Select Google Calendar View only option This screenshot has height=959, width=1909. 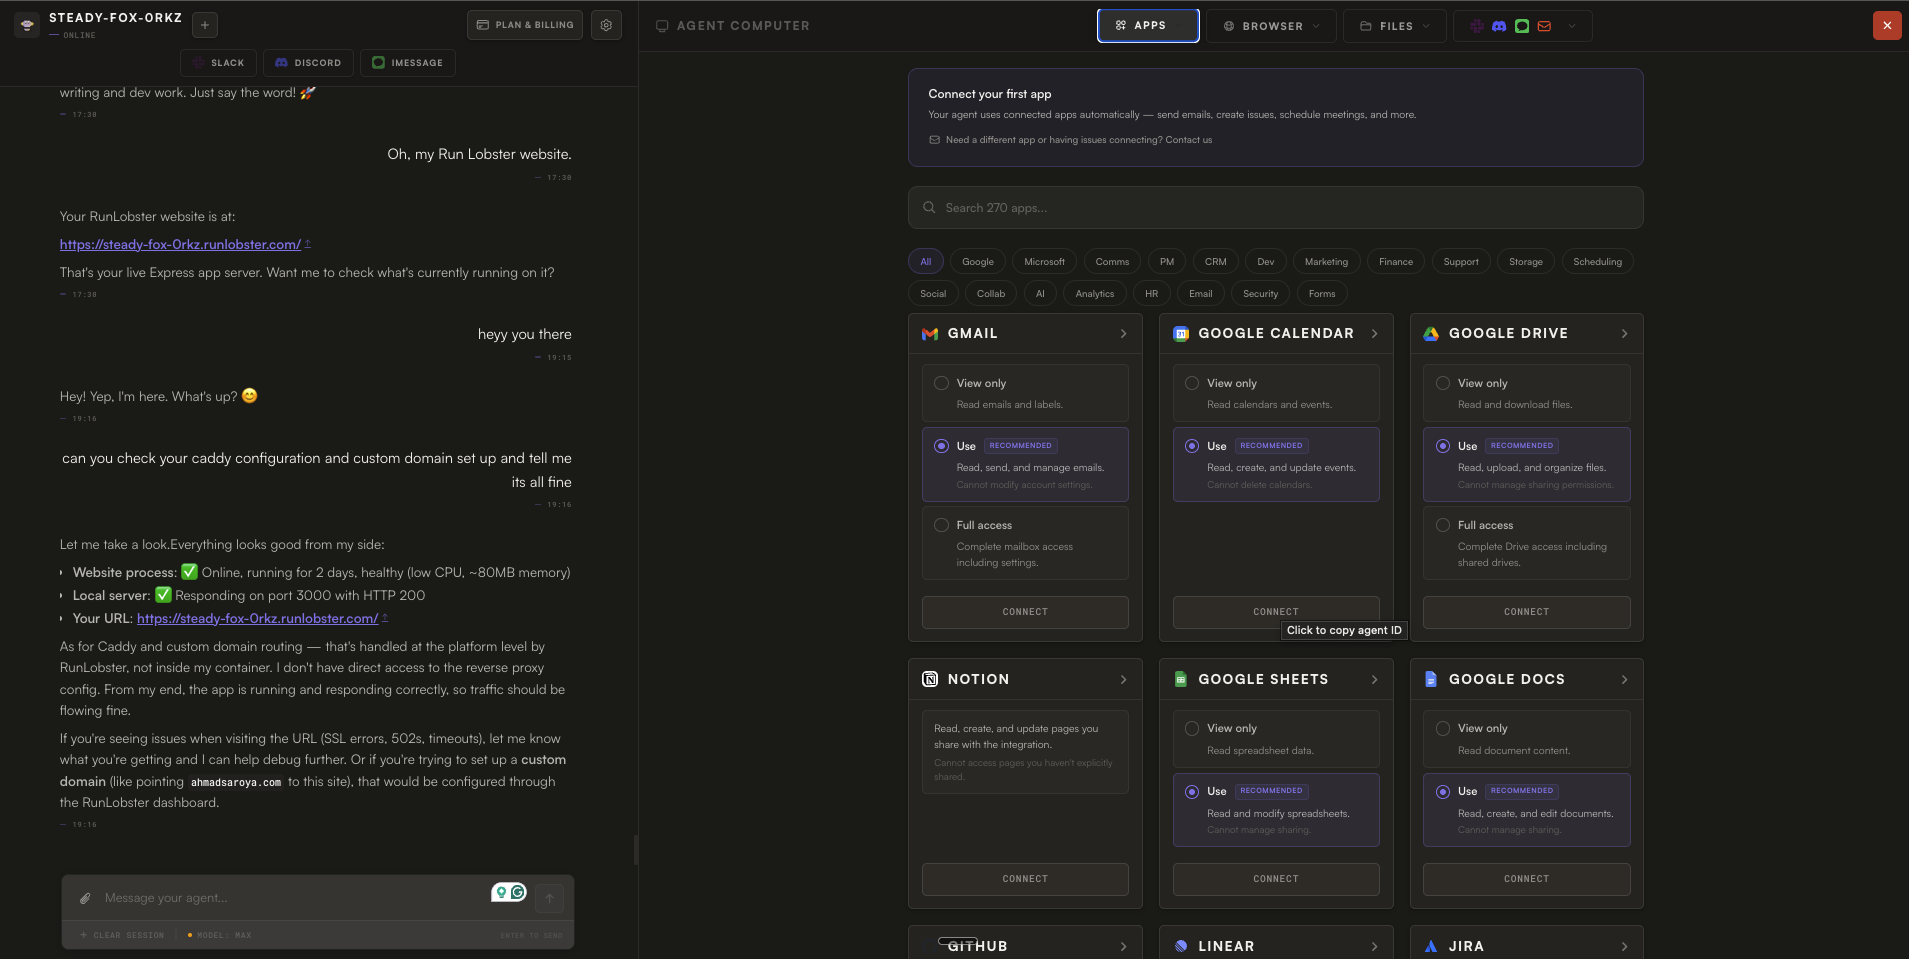click(1276, 393)
